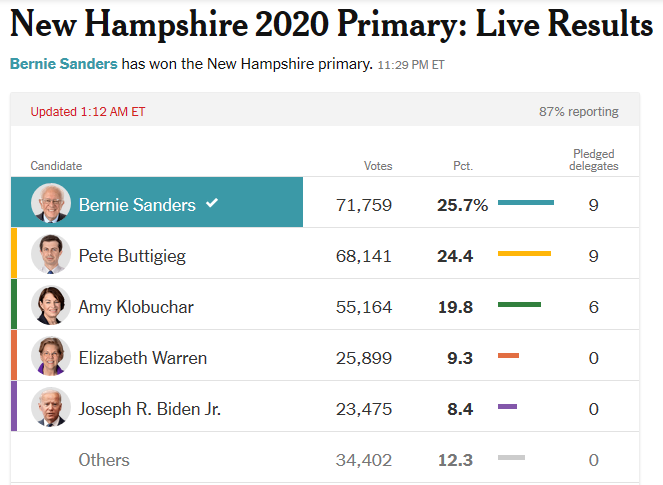The height and width of the screenshot is (485, 663).
Task: Click the Pct. column header
Action: click(x=463, y=166)
